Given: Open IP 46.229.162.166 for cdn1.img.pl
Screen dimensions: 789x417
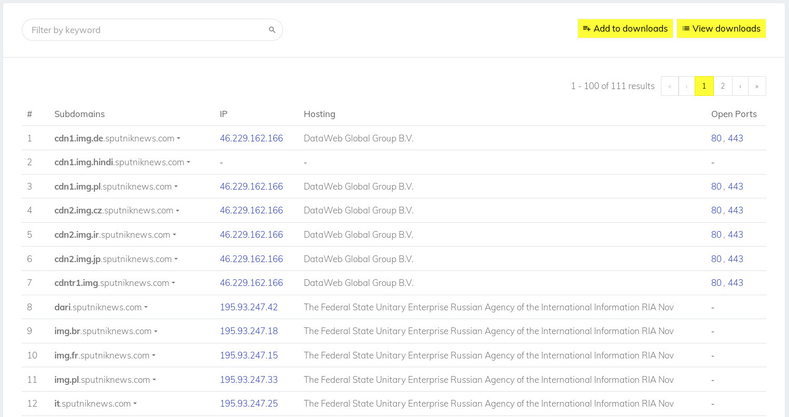Looking at the screenshot, I should pyautogui.click(x=251, y=187).
